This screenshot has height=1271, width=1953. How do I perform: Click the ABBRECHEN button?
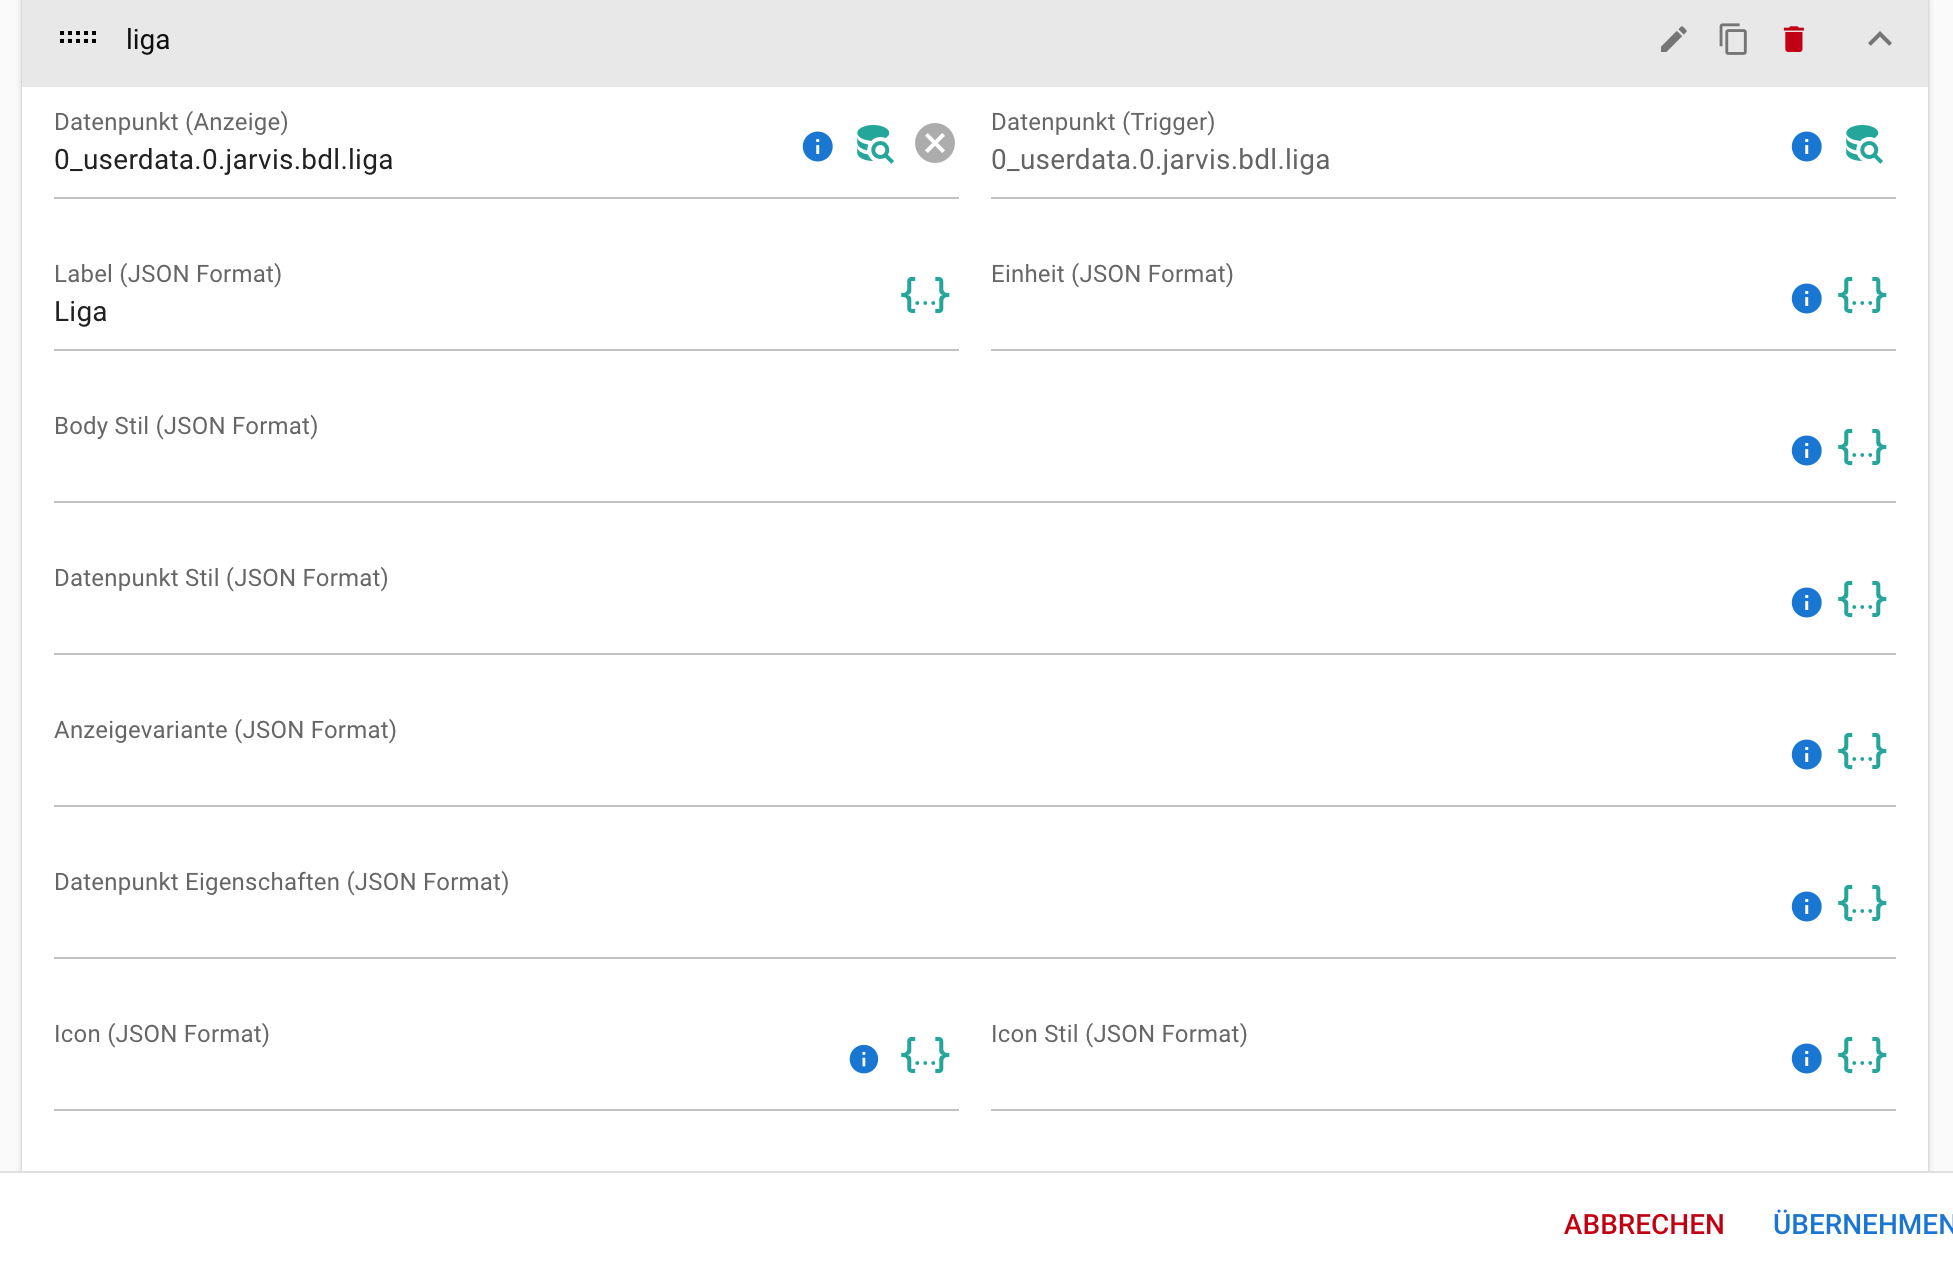pos(1644,1224)
